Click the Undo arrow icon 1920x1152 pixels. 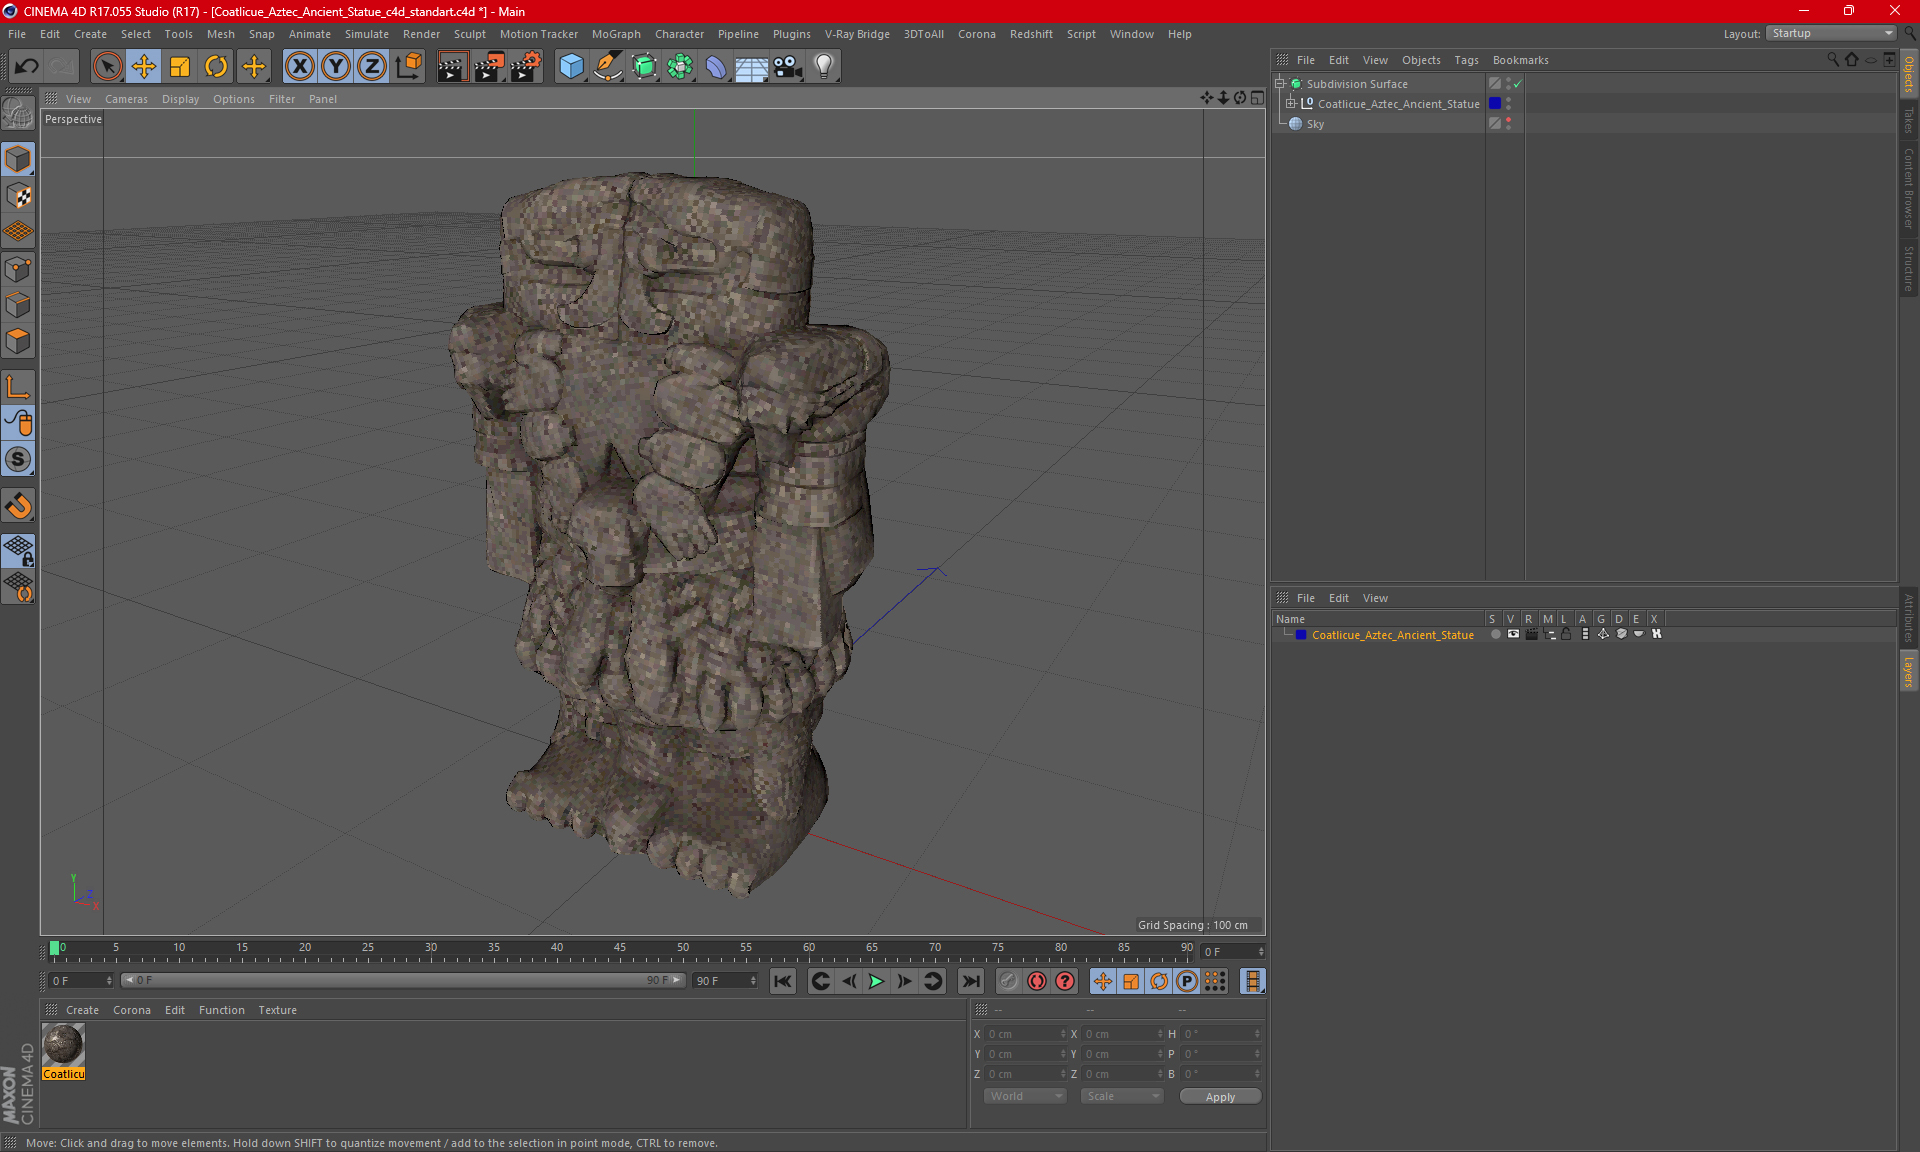(x=26, y=67)
